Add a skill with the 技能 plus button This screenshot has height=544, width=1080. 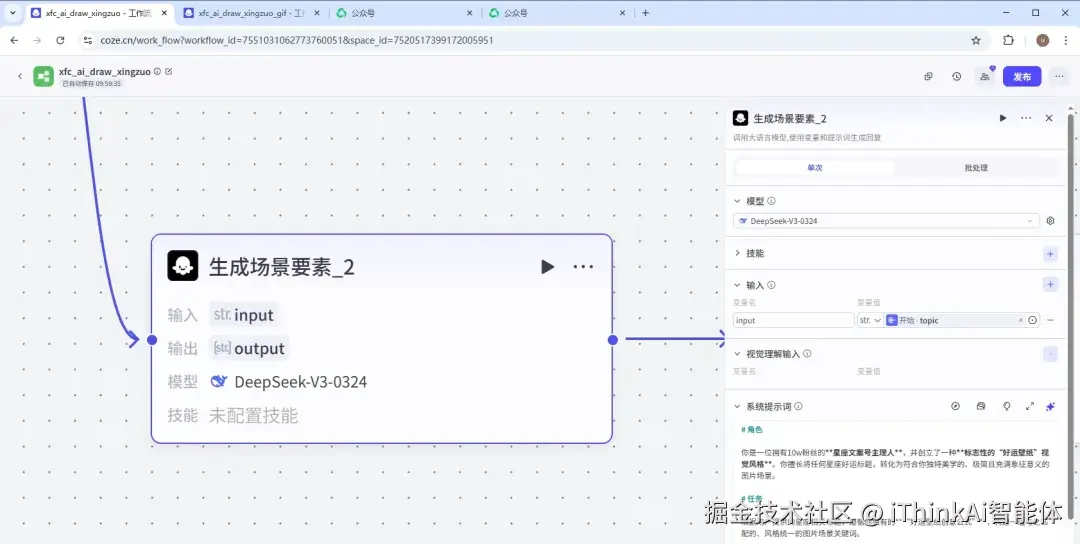(x=1050, y=254)
